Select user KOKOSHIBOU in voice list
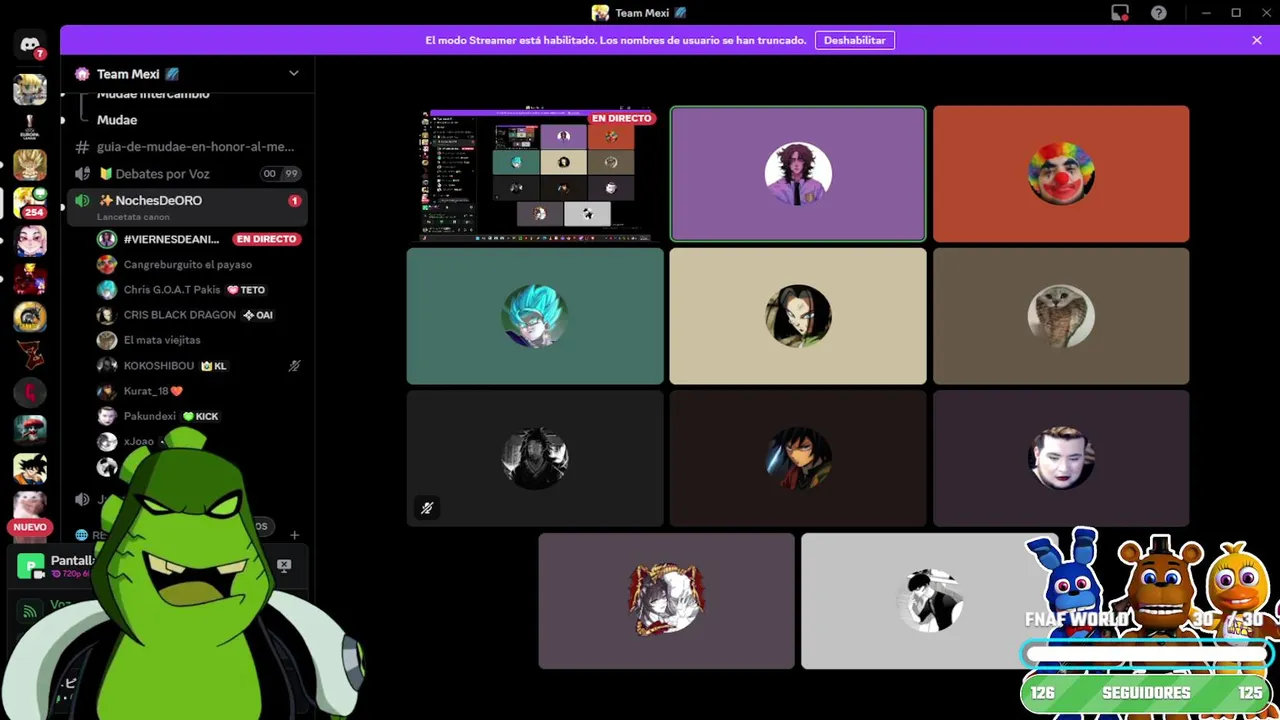The image size is (1280, 720). pos(159,366)
